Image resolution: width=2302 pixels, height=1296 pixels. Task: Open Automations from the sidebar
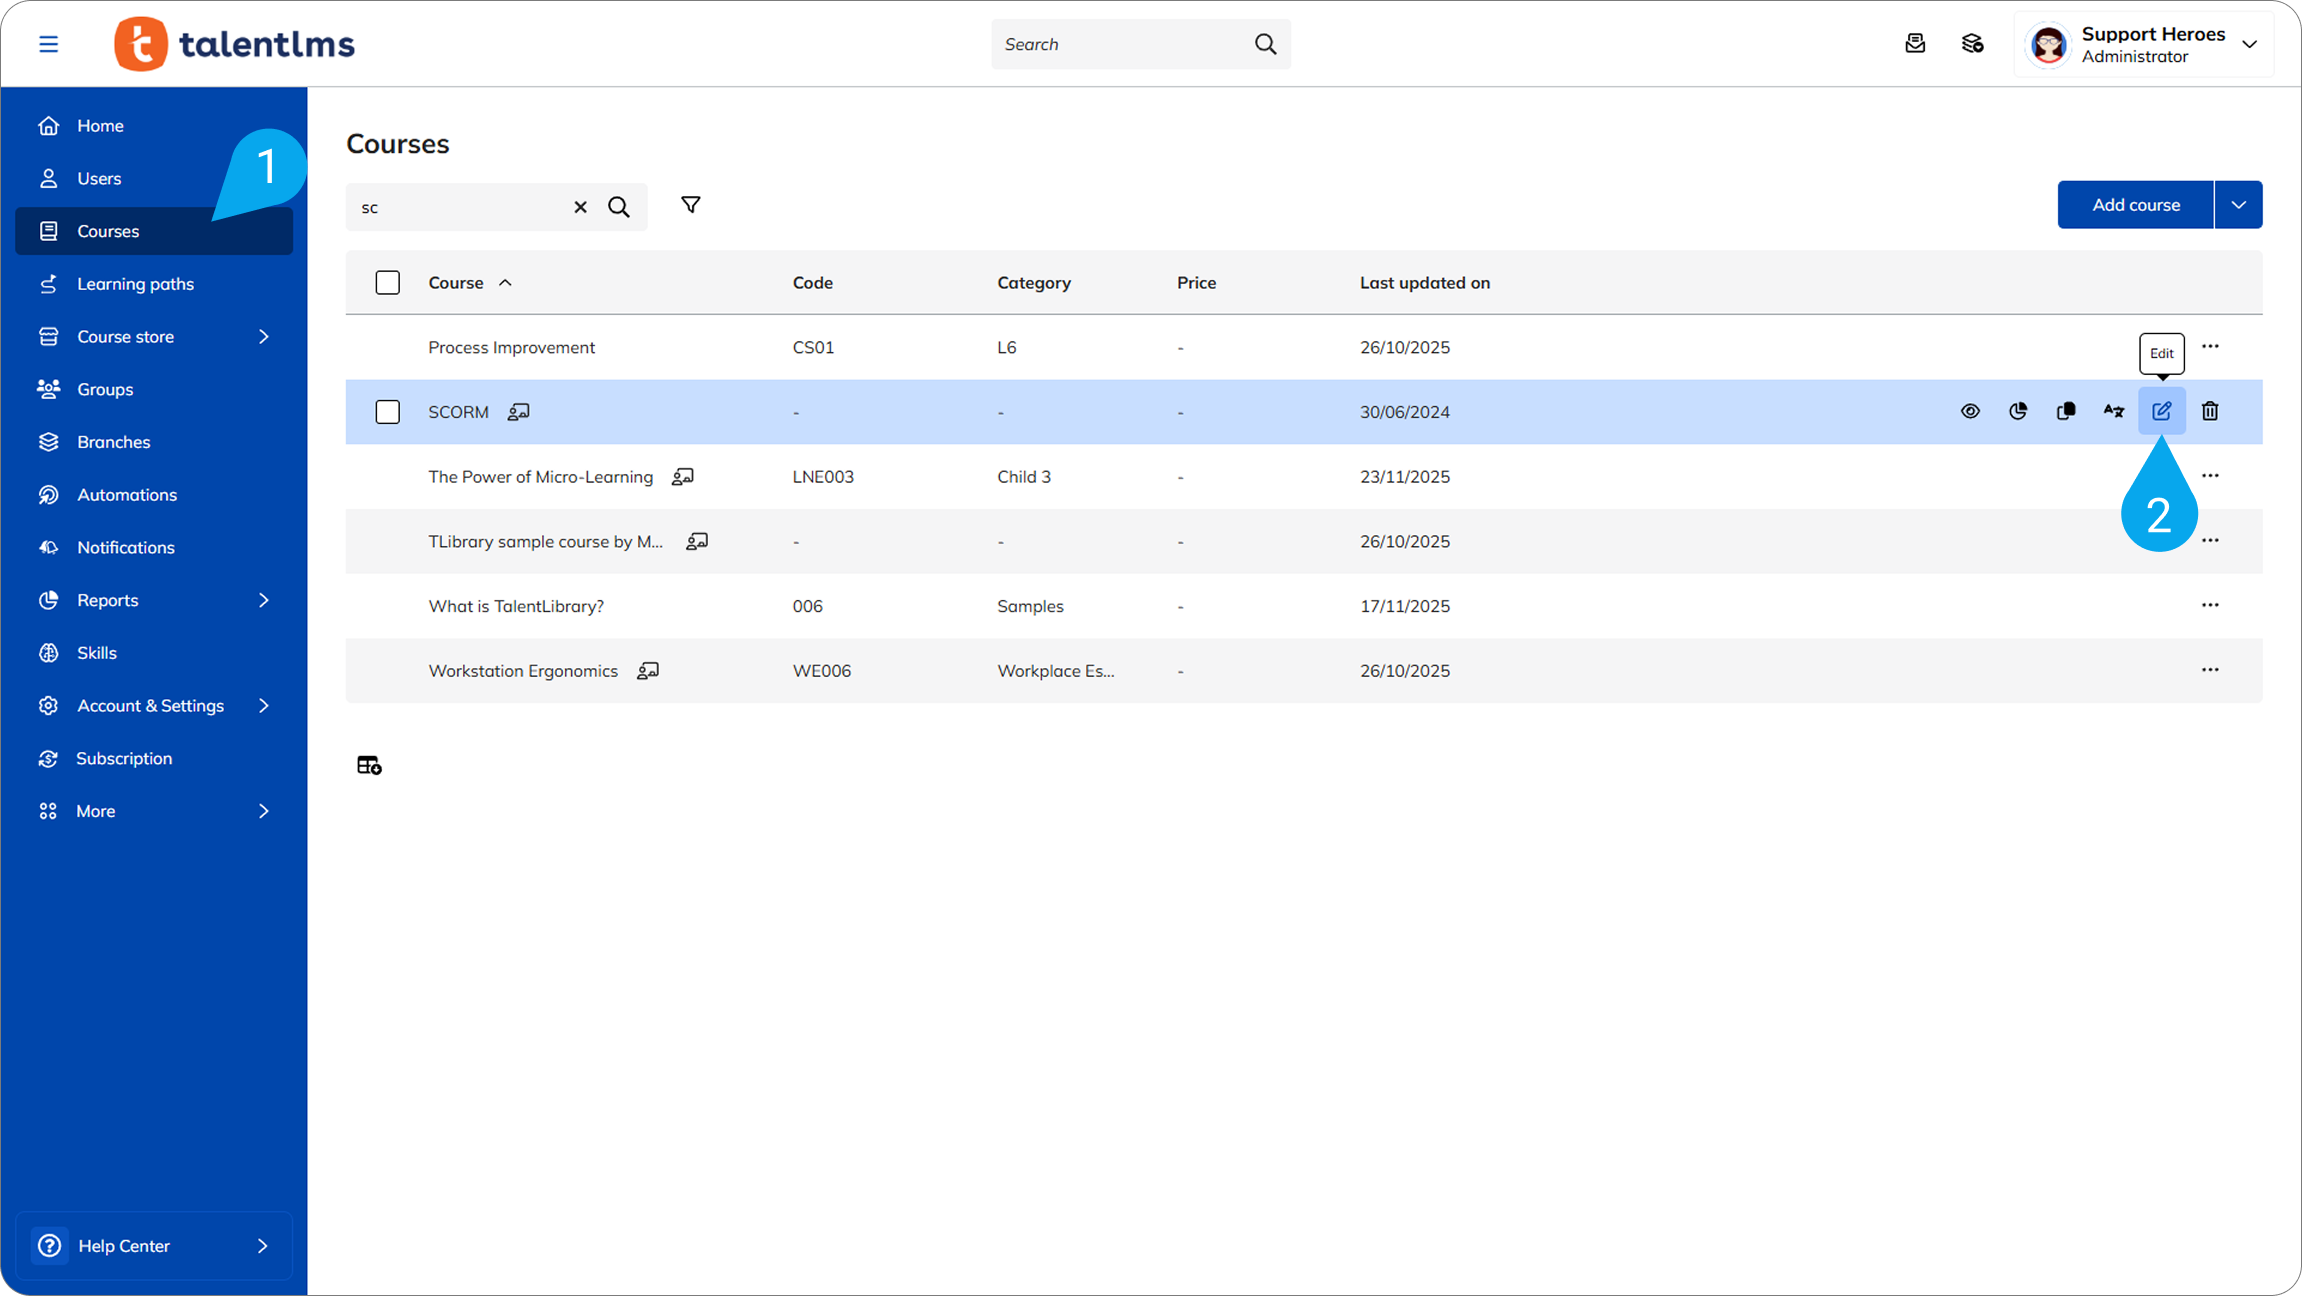[127, 495]
